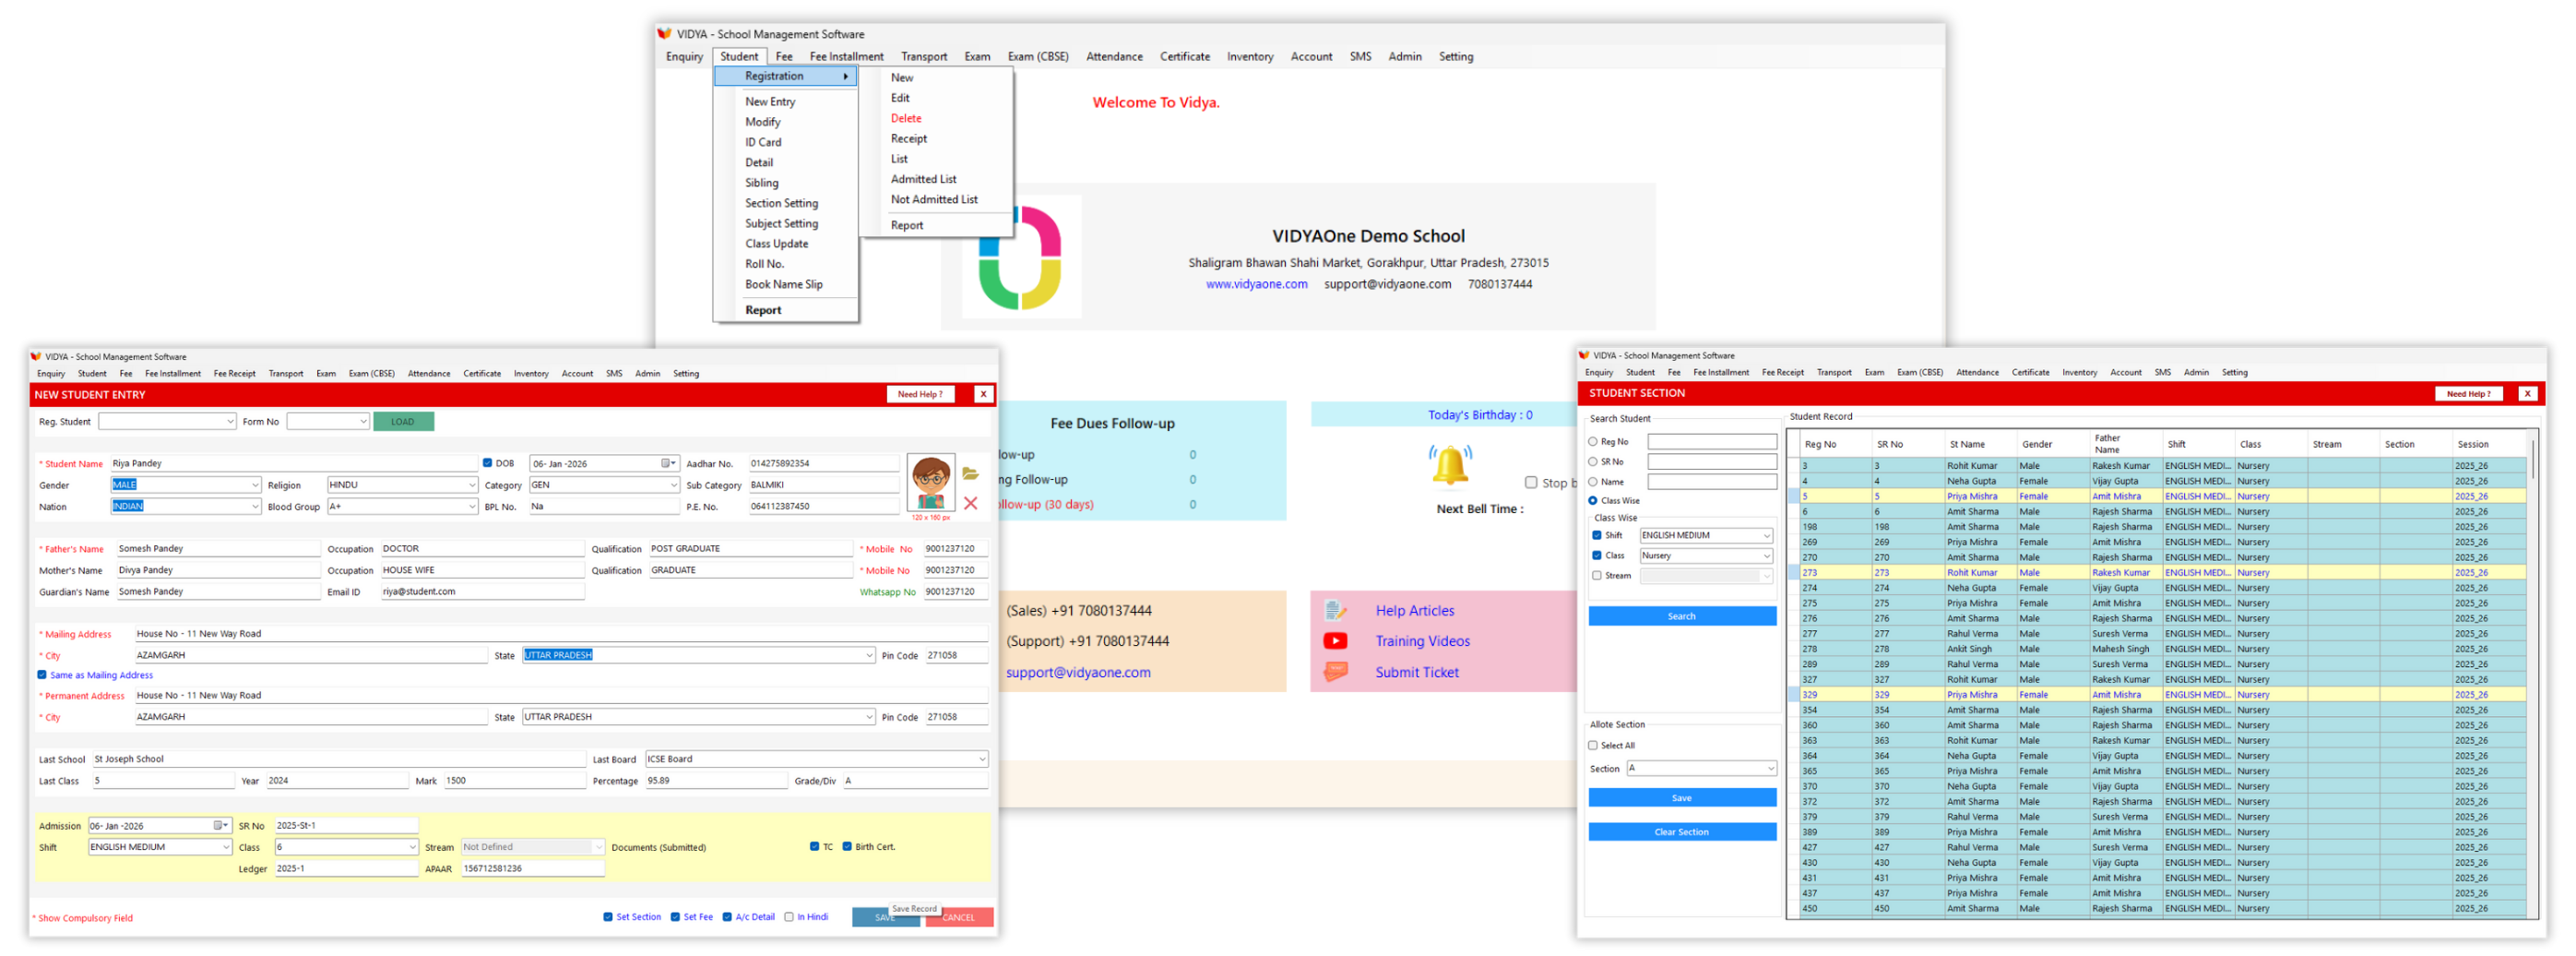This screenshot has width=2576, height=956.
Task: Click Save in Allote Section
Action: point(1681,799)
